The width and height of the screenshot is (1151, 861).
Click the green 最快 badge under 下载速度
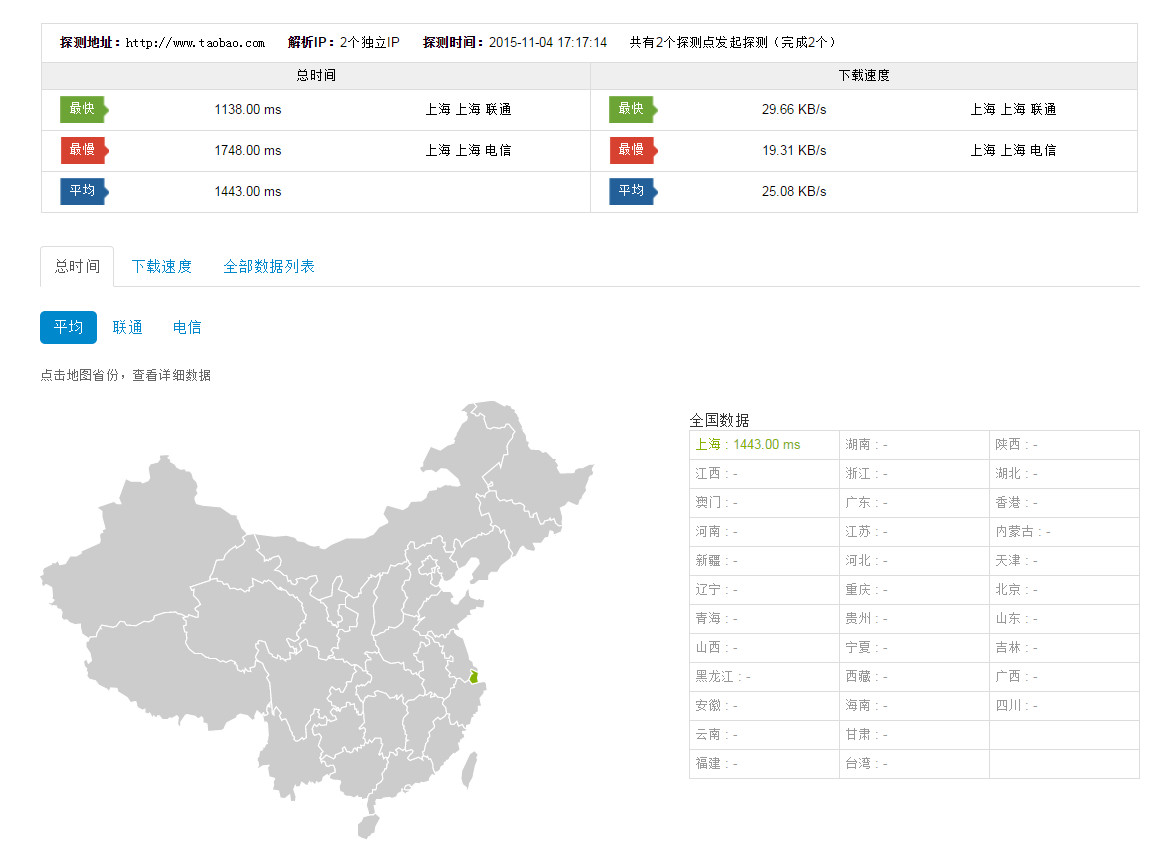coord(631,109)
